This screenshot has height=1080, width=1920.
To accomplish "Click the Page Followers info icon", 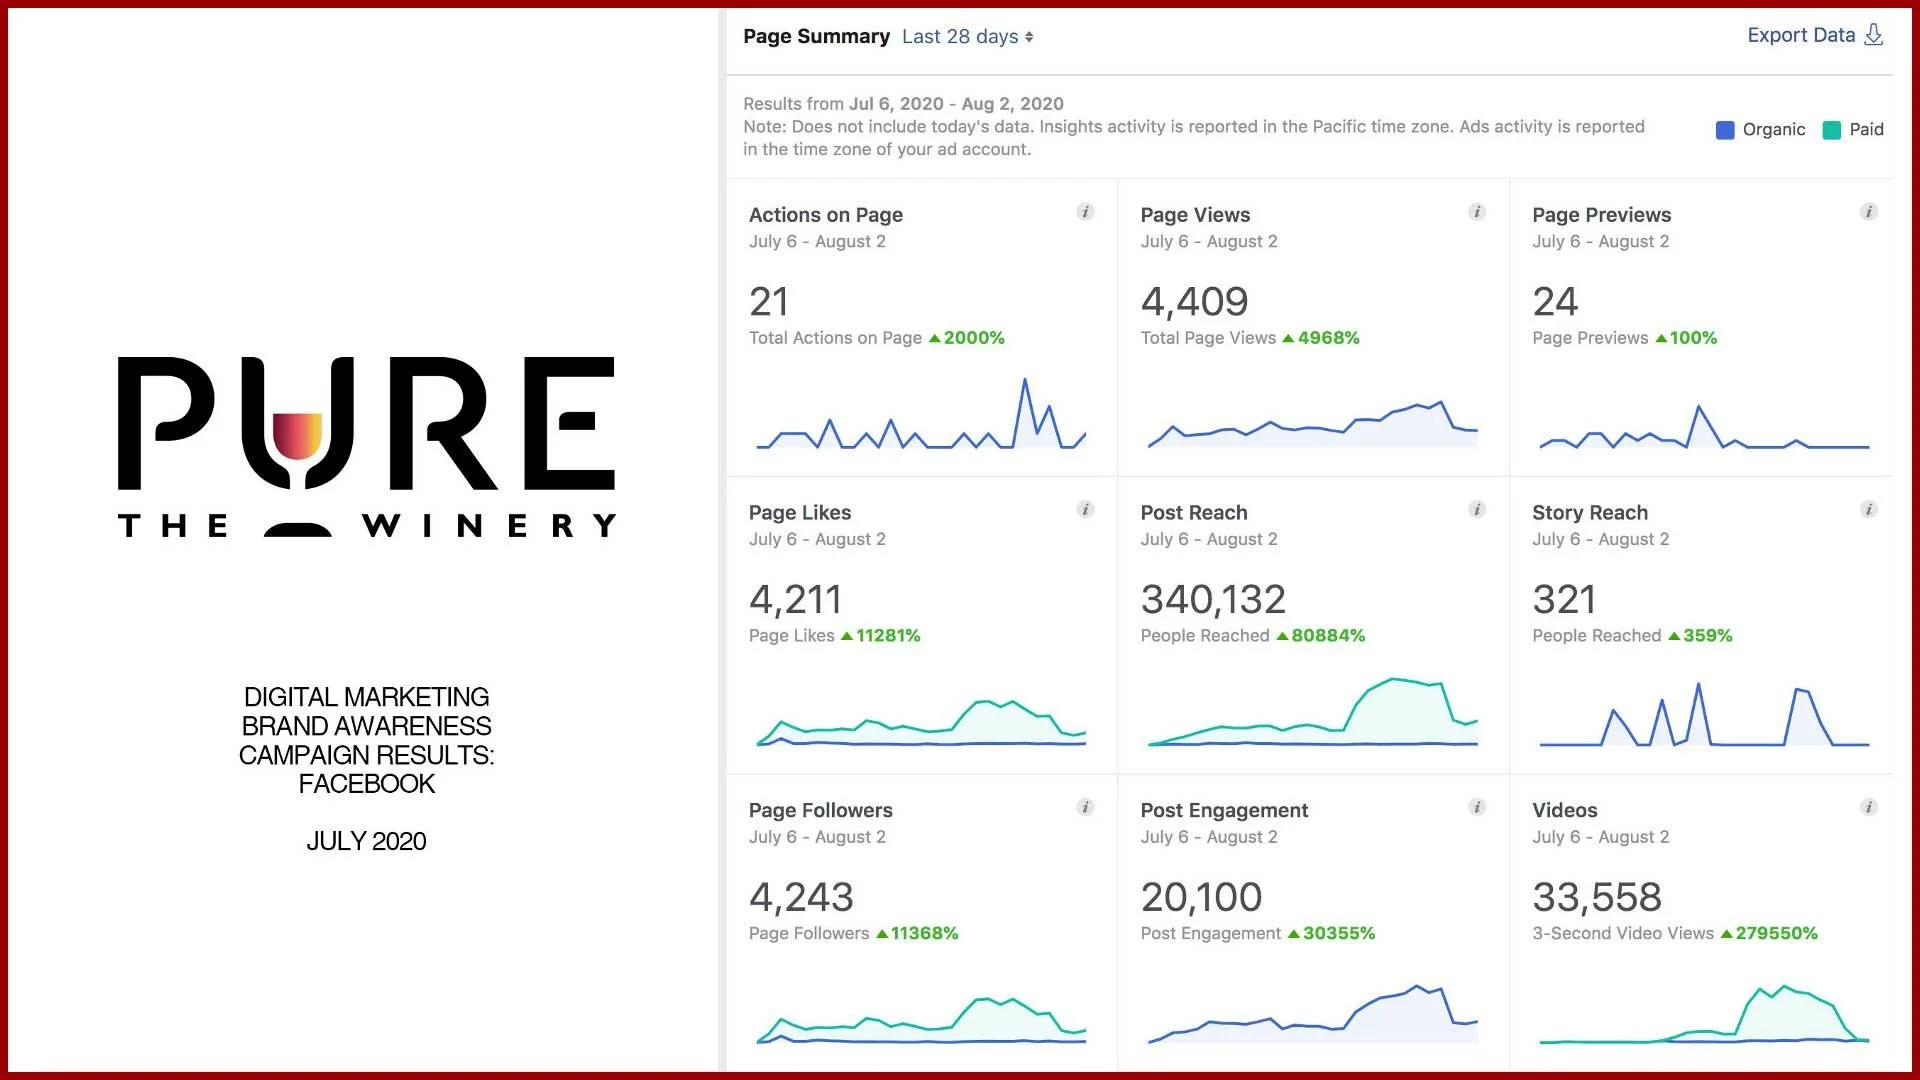I will point(1085,807).
